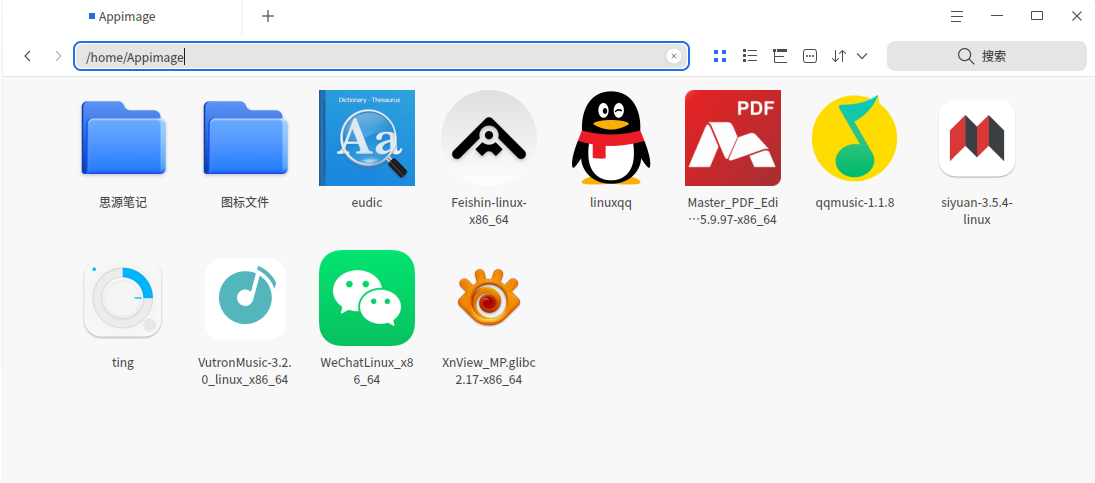Select the ting app icon
This screenshot has height=483, width=1095.
(123, 298)
